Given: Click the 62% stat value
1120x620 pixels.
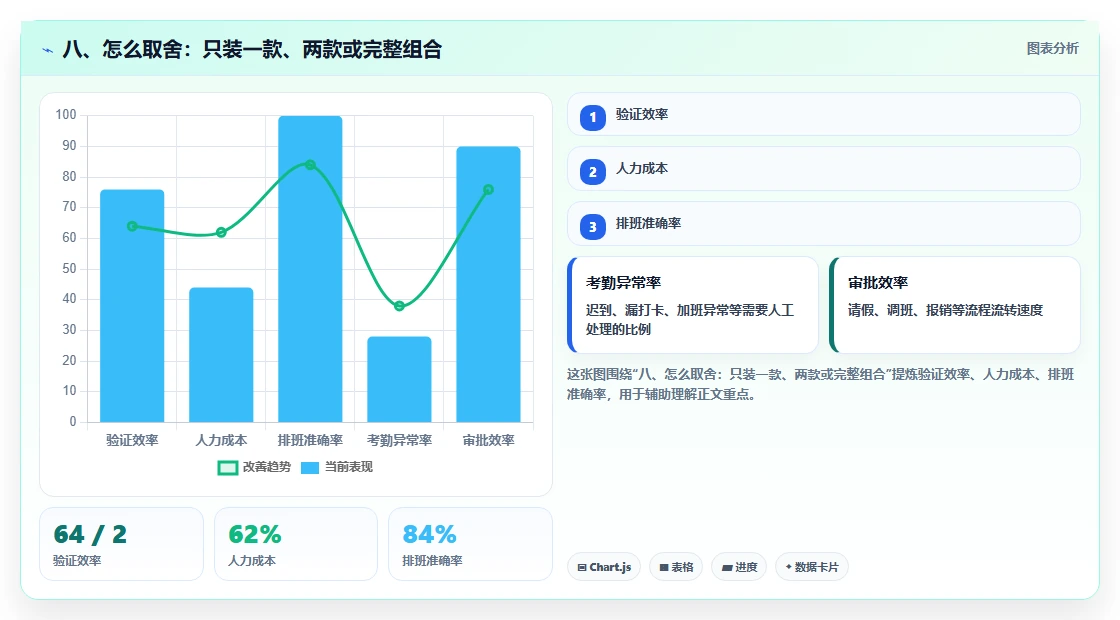Looking at the screenshot, I should (x=255, y=534).
